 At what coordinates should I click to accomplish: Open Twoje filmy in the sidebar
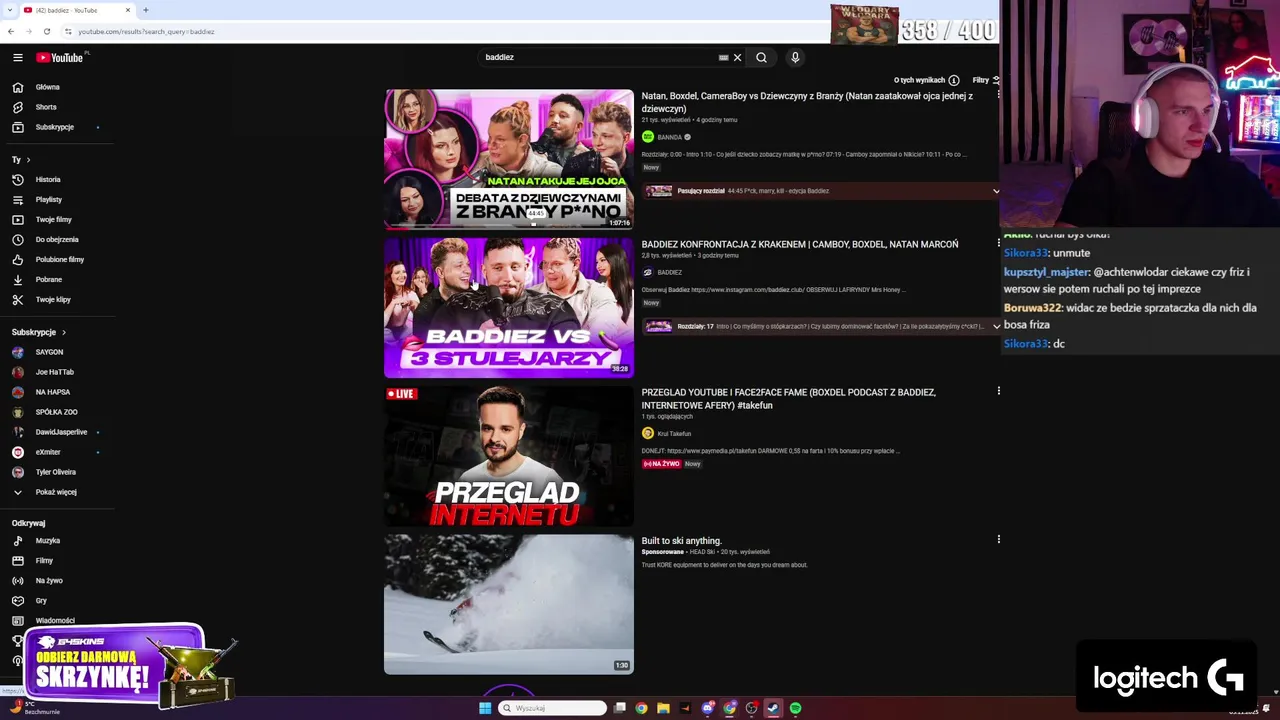[54, 220]
